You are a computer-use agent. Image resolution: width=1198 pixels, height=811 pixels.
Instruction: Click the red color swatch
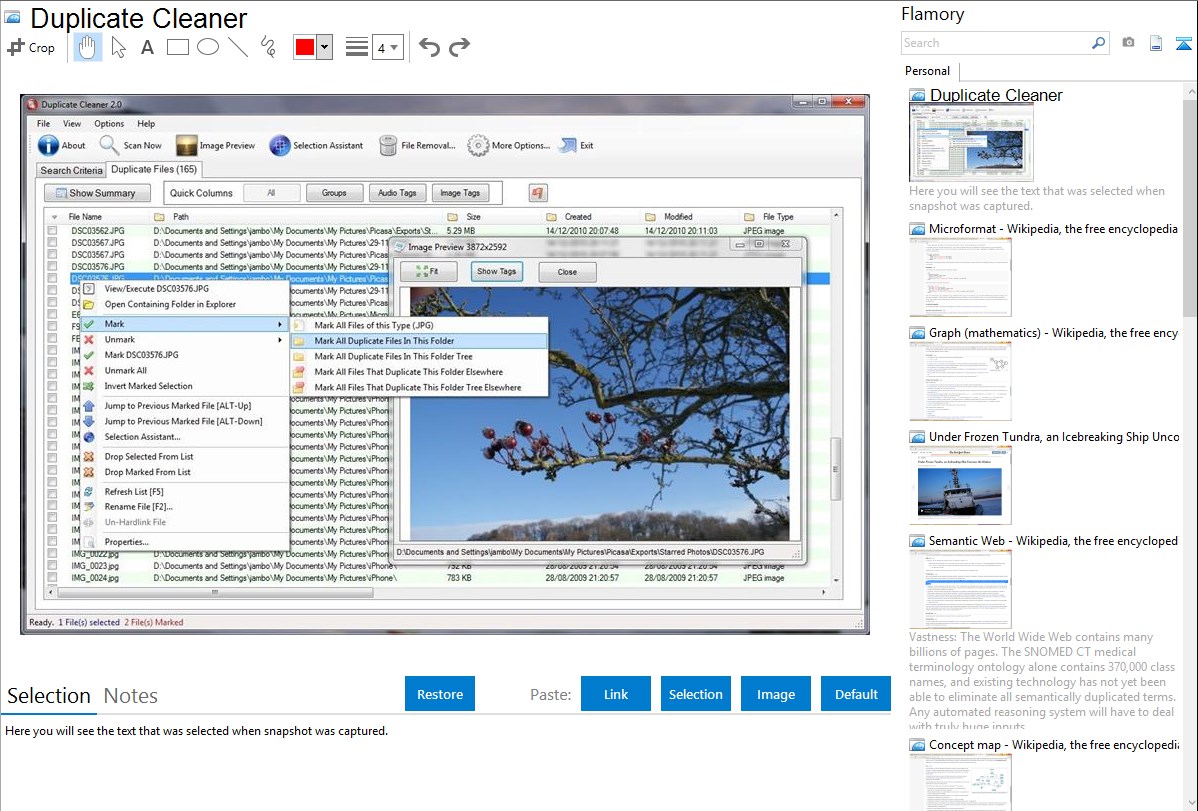tap(305, 47)
